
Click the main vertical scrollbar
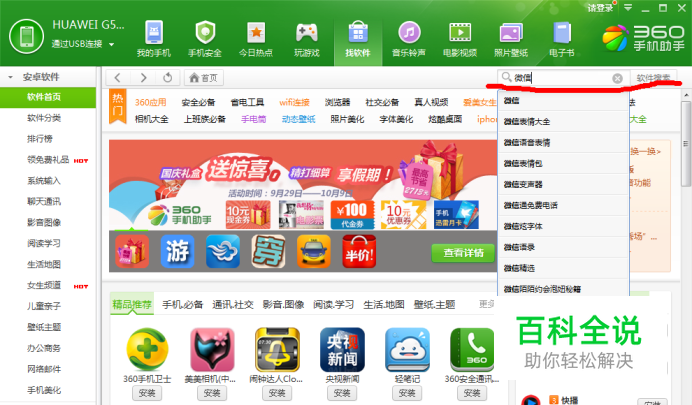(x=685, y=143)
